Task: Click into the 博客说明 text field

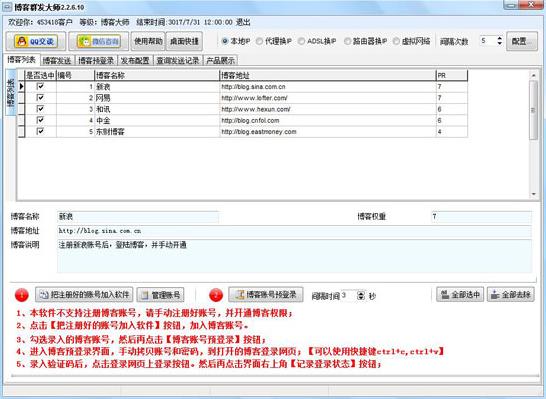Action: 294,256
